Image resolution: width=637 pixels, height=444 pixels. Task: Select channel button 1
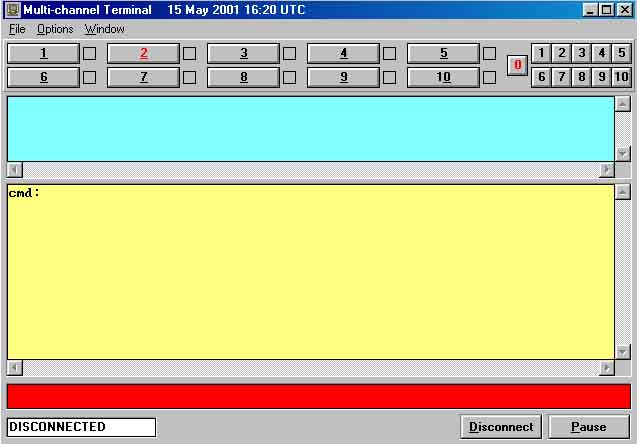pos(43,53)
